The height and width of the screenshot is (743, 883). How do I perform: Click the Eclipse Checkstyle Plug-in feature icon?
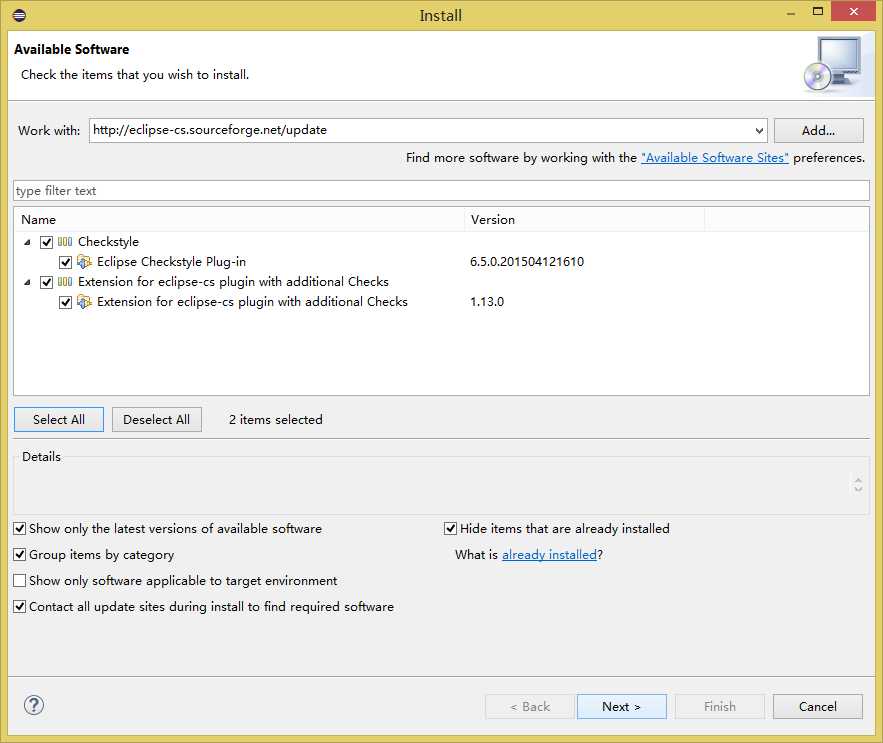(x=84, y=262)
